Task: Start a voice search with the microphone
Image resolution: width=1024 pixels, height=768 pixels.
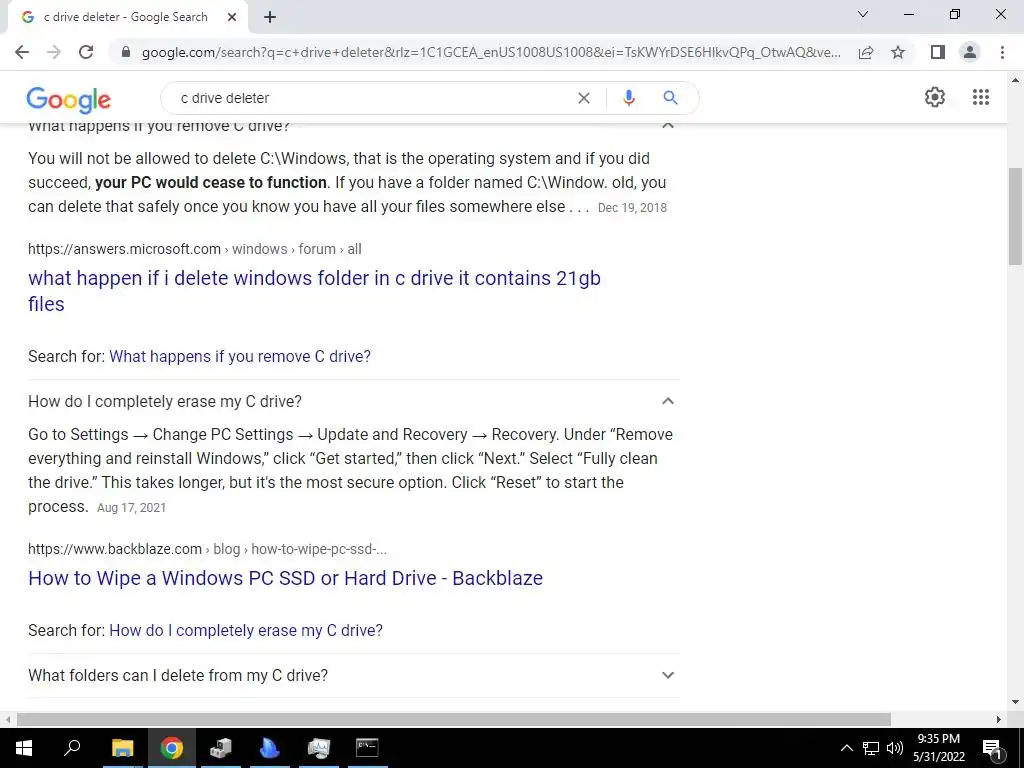Action: 628,98
